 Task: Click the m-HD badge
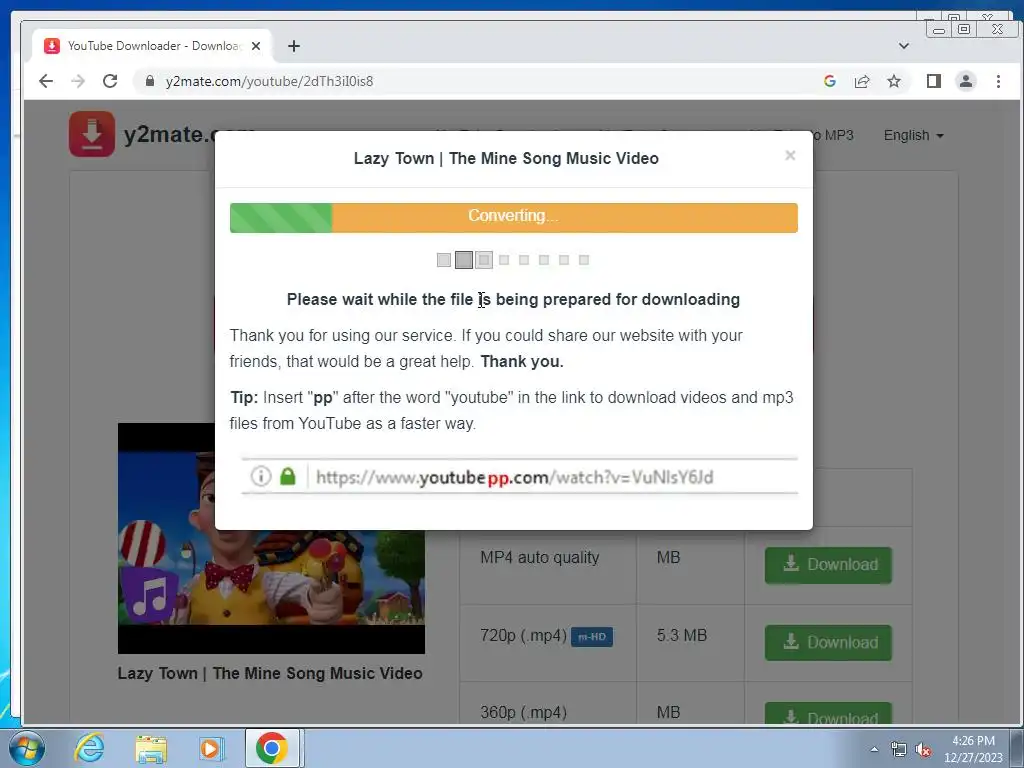point(592,637)
